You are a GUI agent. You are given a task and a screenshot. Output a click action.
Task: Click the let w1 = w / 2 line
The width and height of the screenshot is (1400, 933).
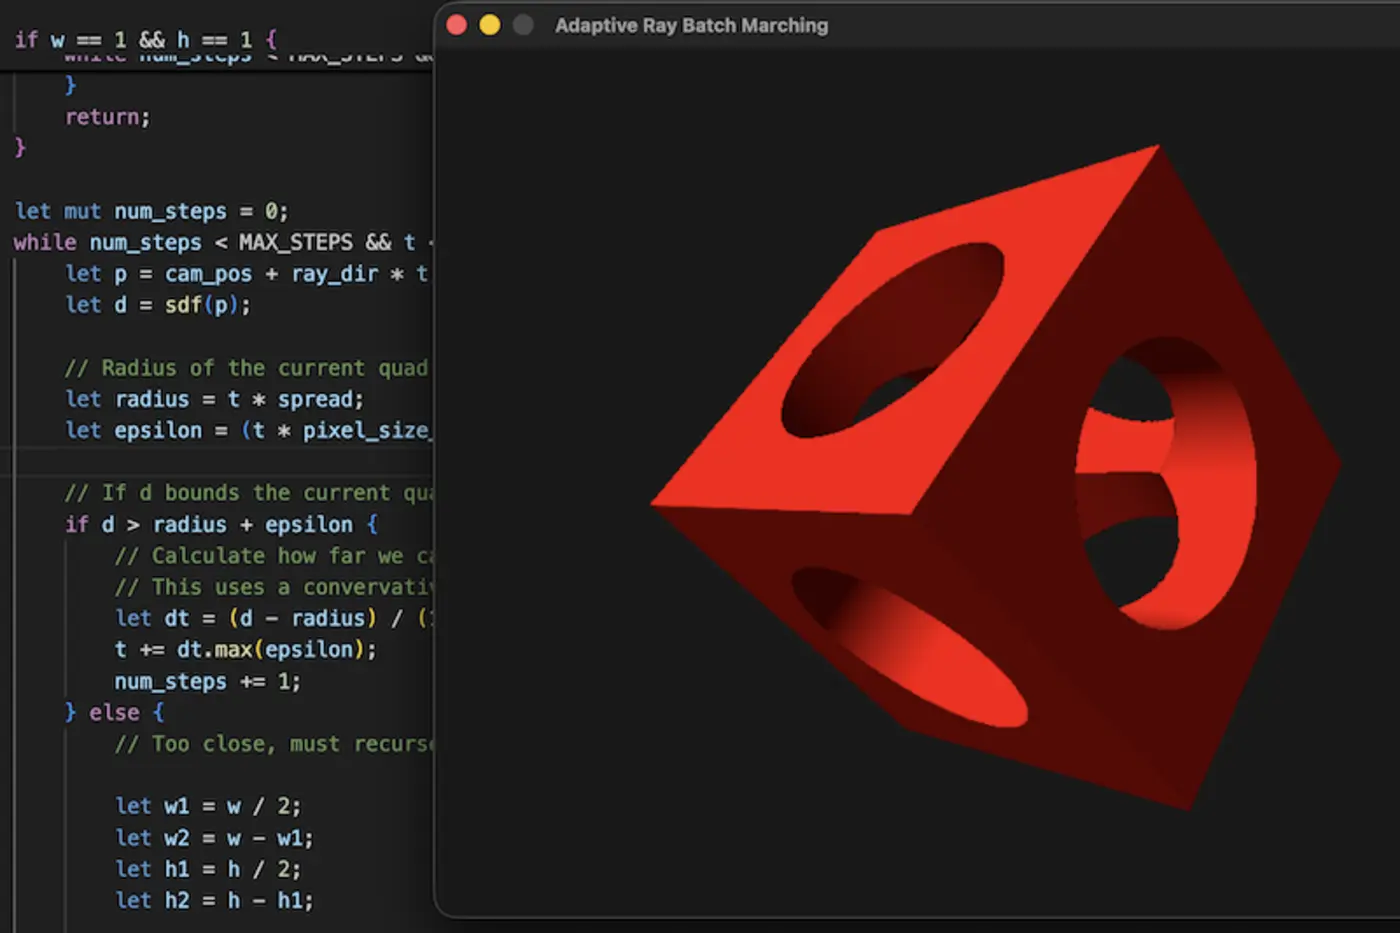[210, 806]
